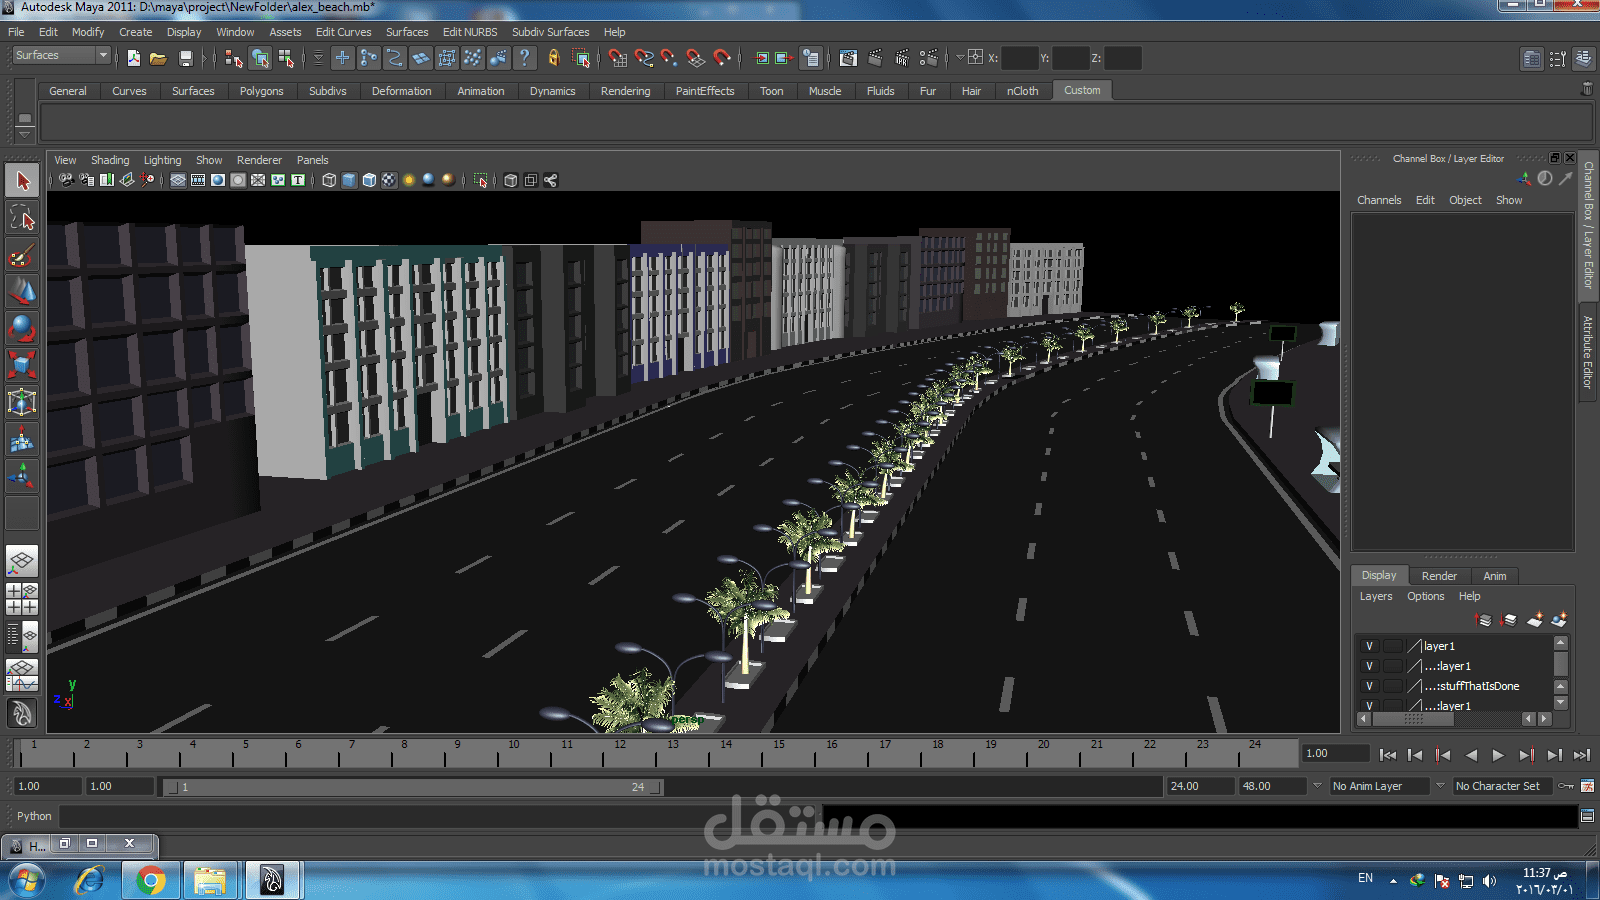Switch to the Render layer tab
Viewport: 1600px width, 900px height.
(x=1439, y=576)
